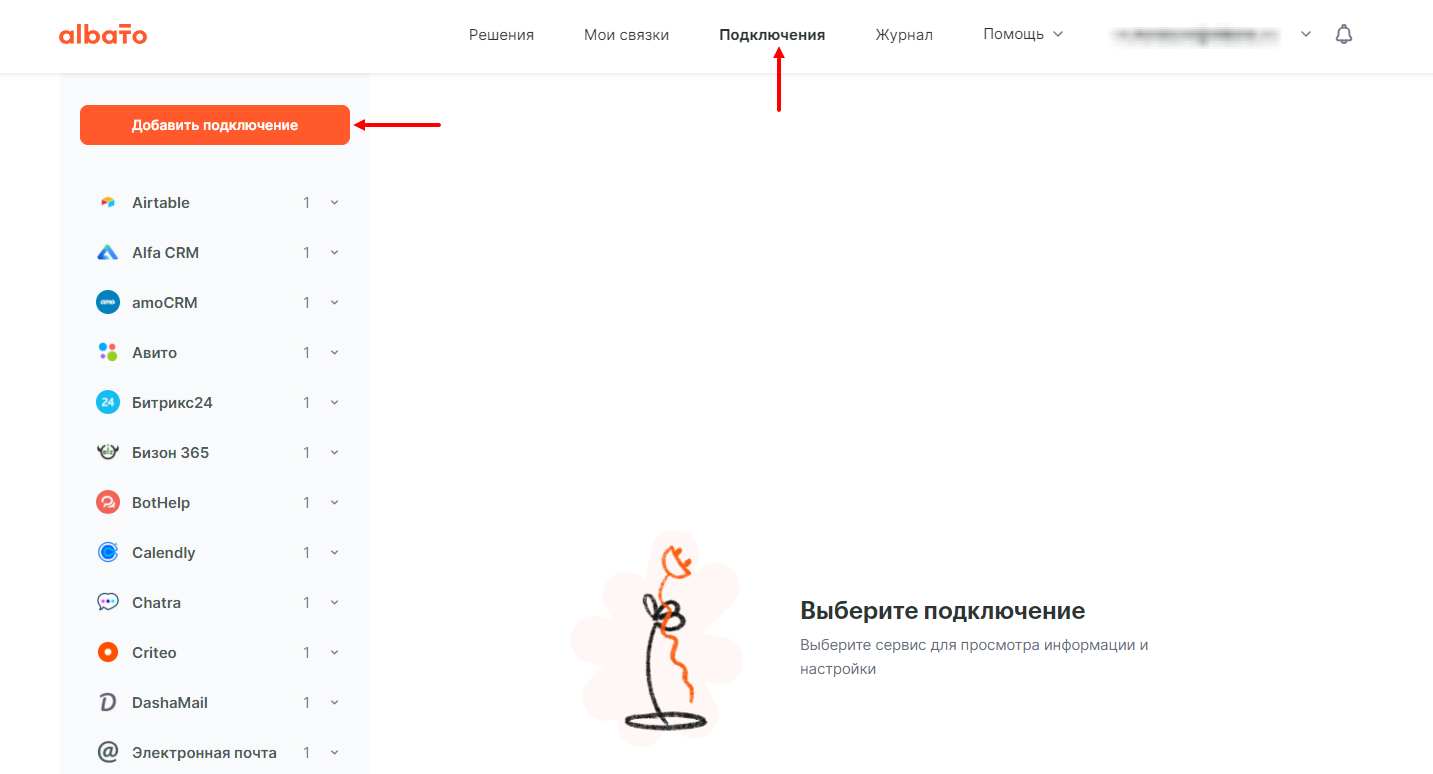This screenshot has width=1433, height=774.
Task: Go to the Решения tab
Action: point(502,35)
